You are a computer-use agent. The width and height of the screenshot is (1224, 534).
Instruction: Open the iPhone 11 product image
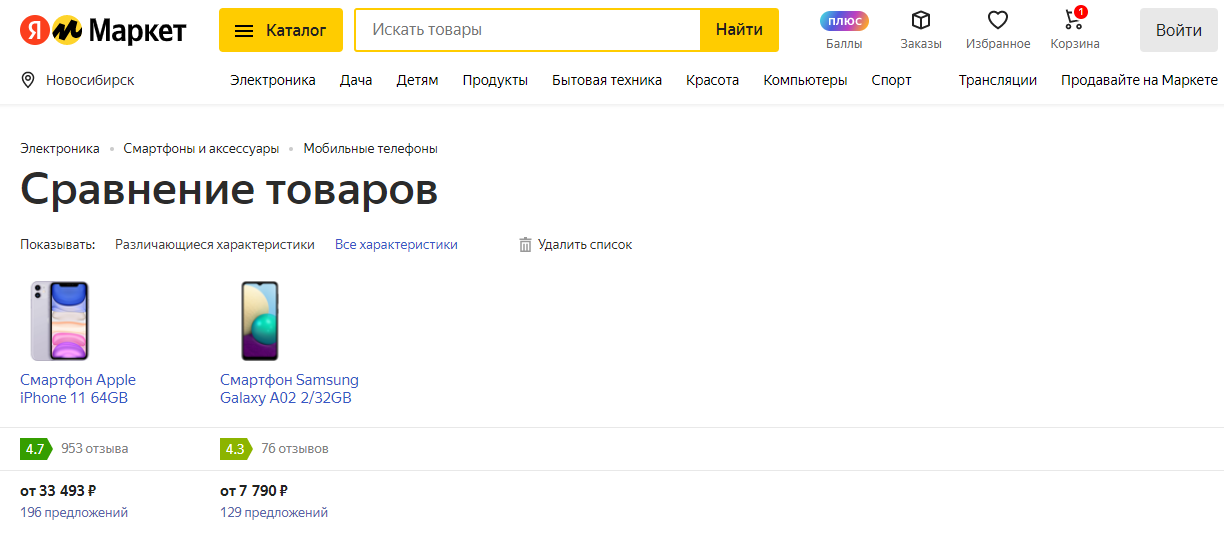tap(60, 321)
